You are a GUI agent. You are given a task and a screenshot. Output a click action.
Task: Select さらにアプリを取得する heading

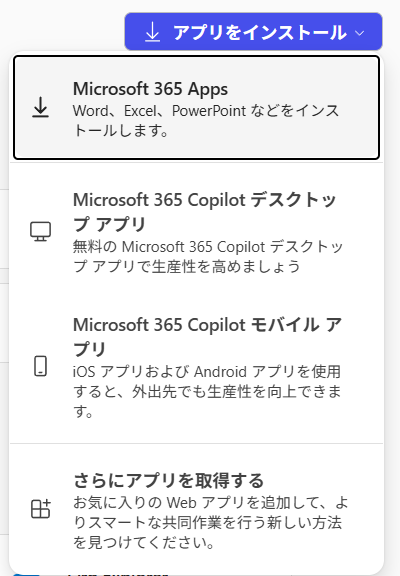pyautogui.click(x=168, y=480)
